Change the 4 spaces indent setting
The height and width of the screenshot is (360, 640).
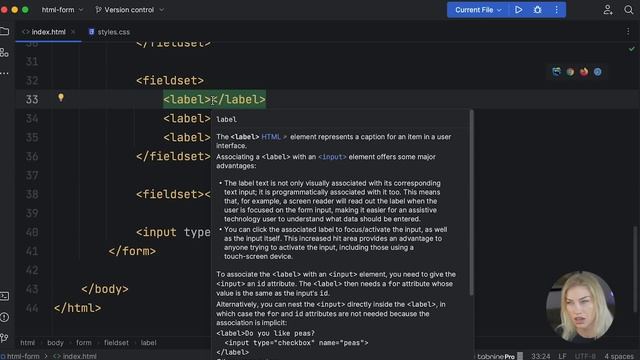[619, 356]
